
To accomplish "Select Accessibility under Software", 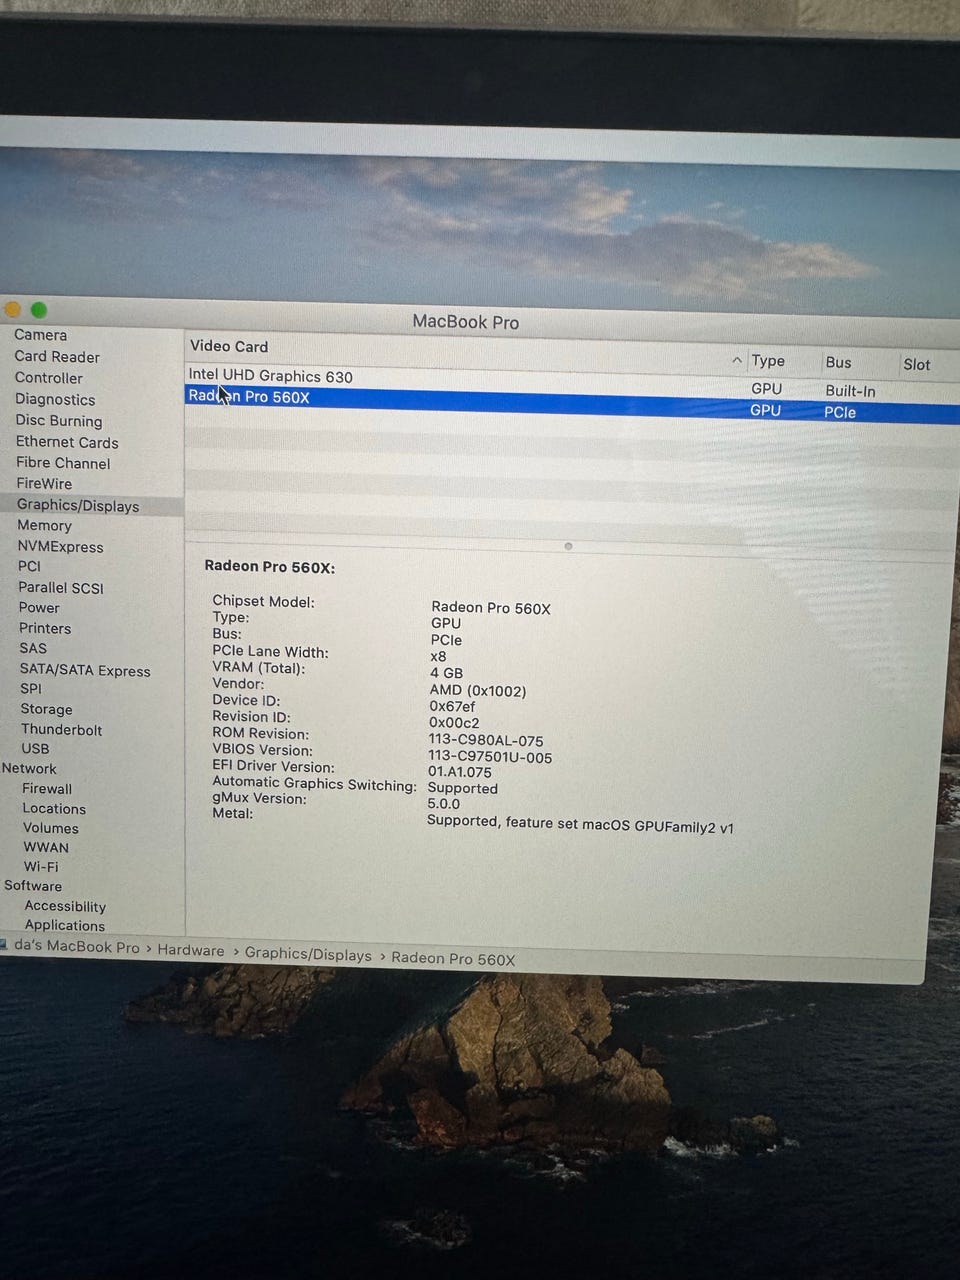I will point(65,907).
